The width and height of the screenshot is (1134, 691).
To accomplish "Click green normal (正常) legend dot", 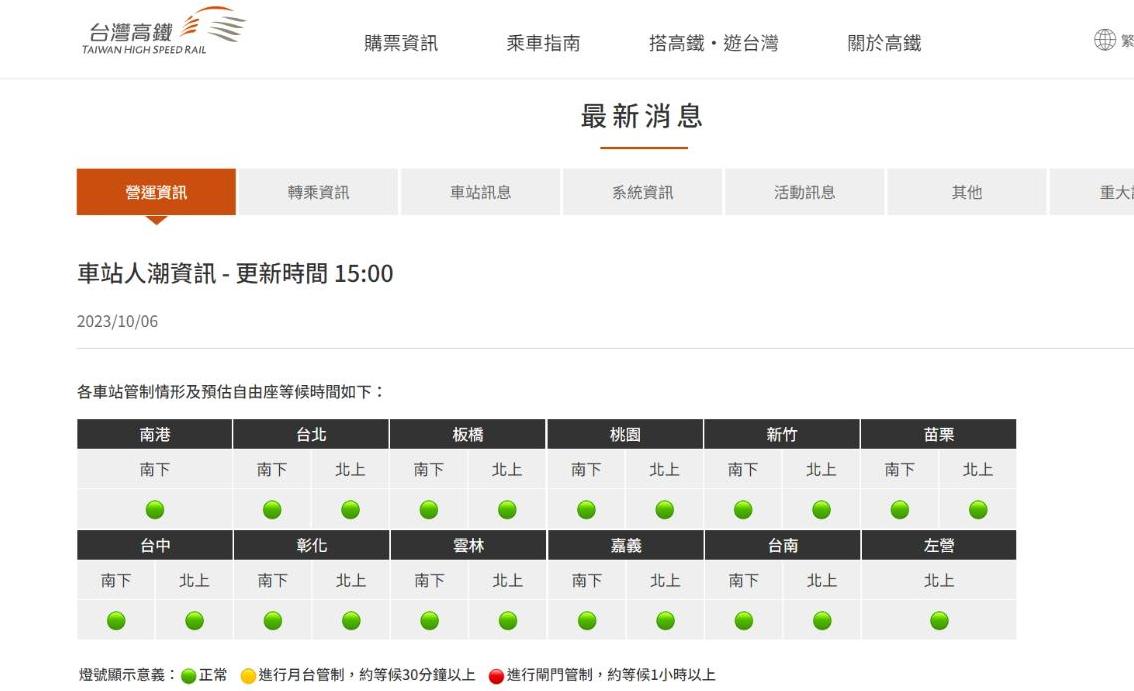I will (x=188, y=676).
